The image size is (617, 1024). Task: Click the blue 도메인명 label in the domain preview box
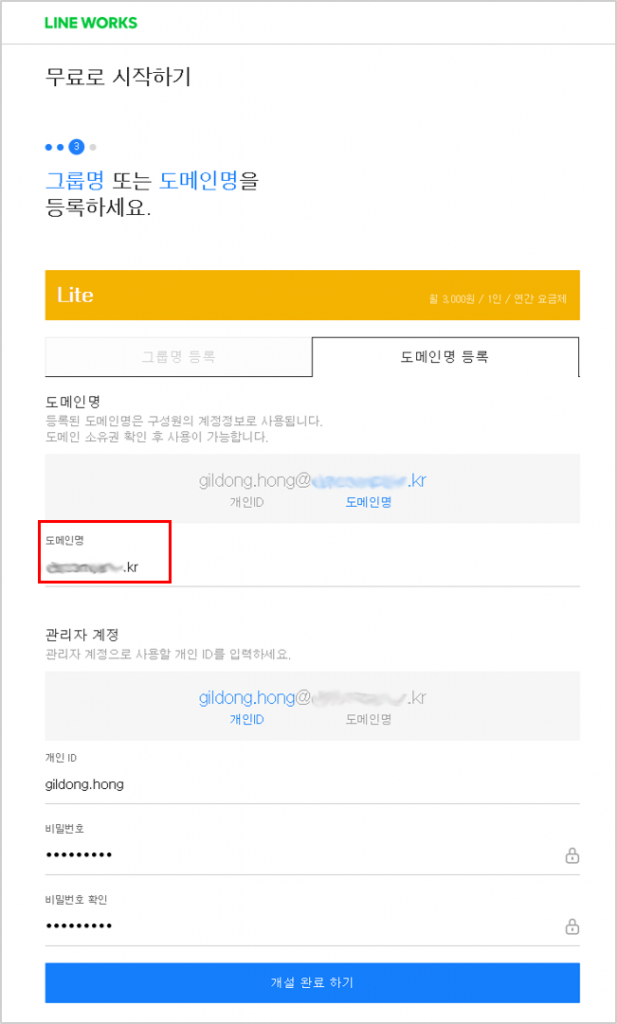point(368,502)
